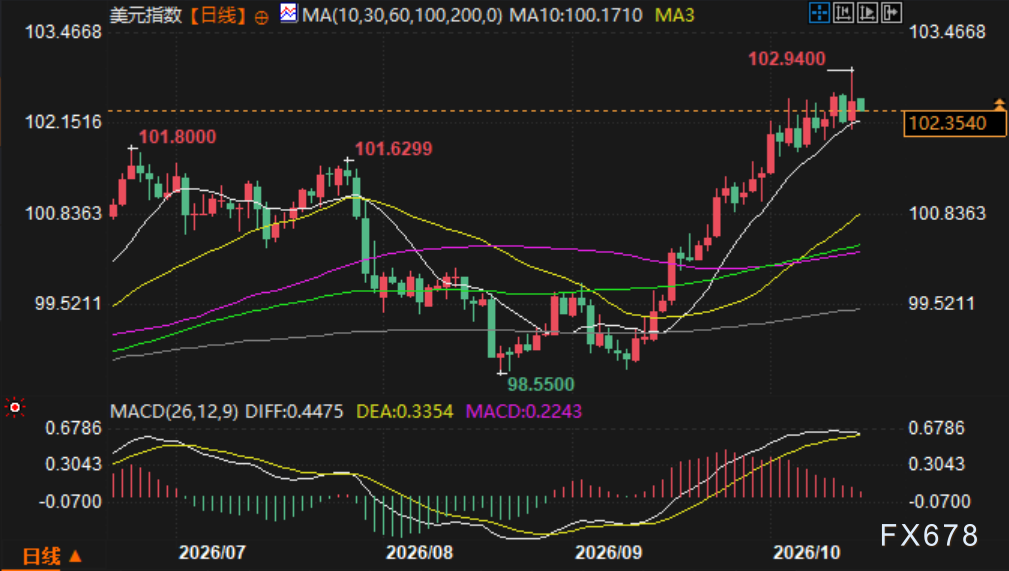Click the orange arrow above the 102.3540 price tag

[999, 104]
